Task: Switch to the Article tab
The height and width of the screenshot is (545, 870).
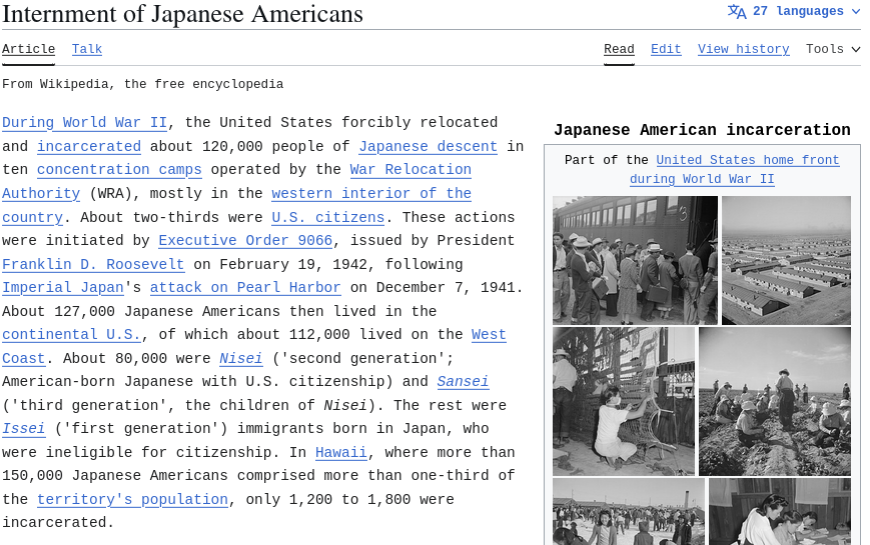Action: [28, 49]
